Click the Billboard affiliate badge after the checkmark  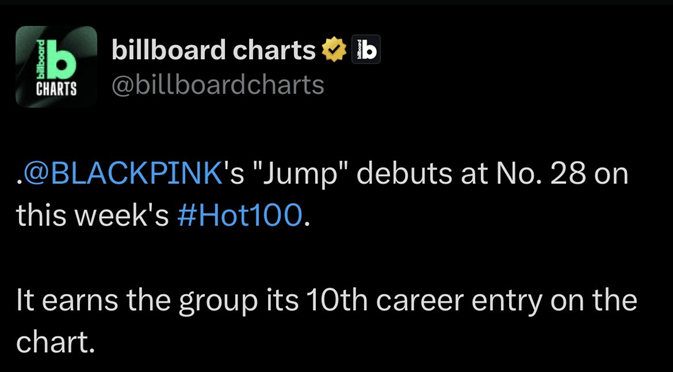point(366,49)
